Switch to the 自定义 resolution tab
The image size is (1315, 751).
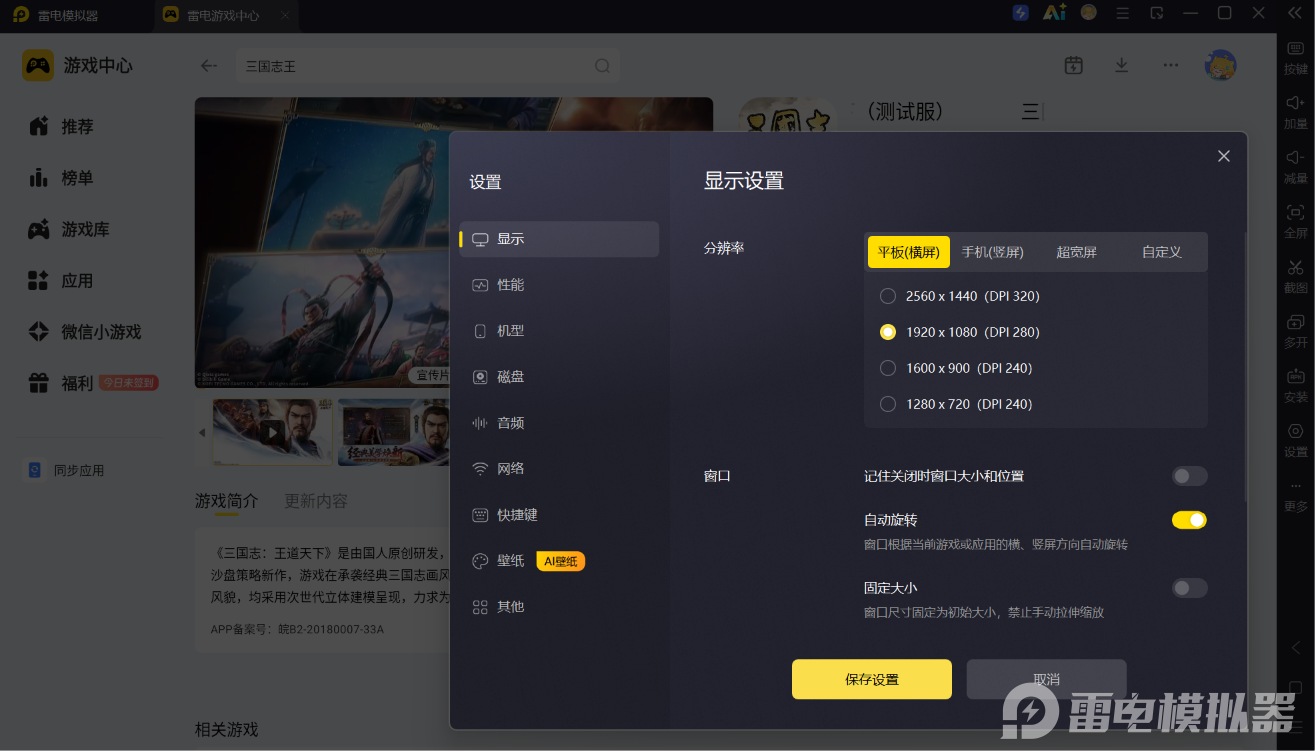point(1162,252)
